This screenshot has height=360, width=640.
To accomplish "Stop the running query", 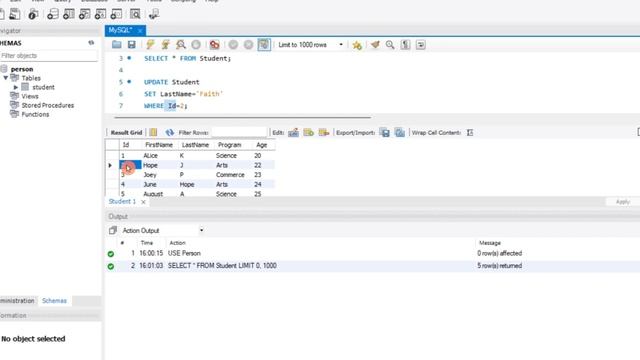I will click(x=196, y=44).
